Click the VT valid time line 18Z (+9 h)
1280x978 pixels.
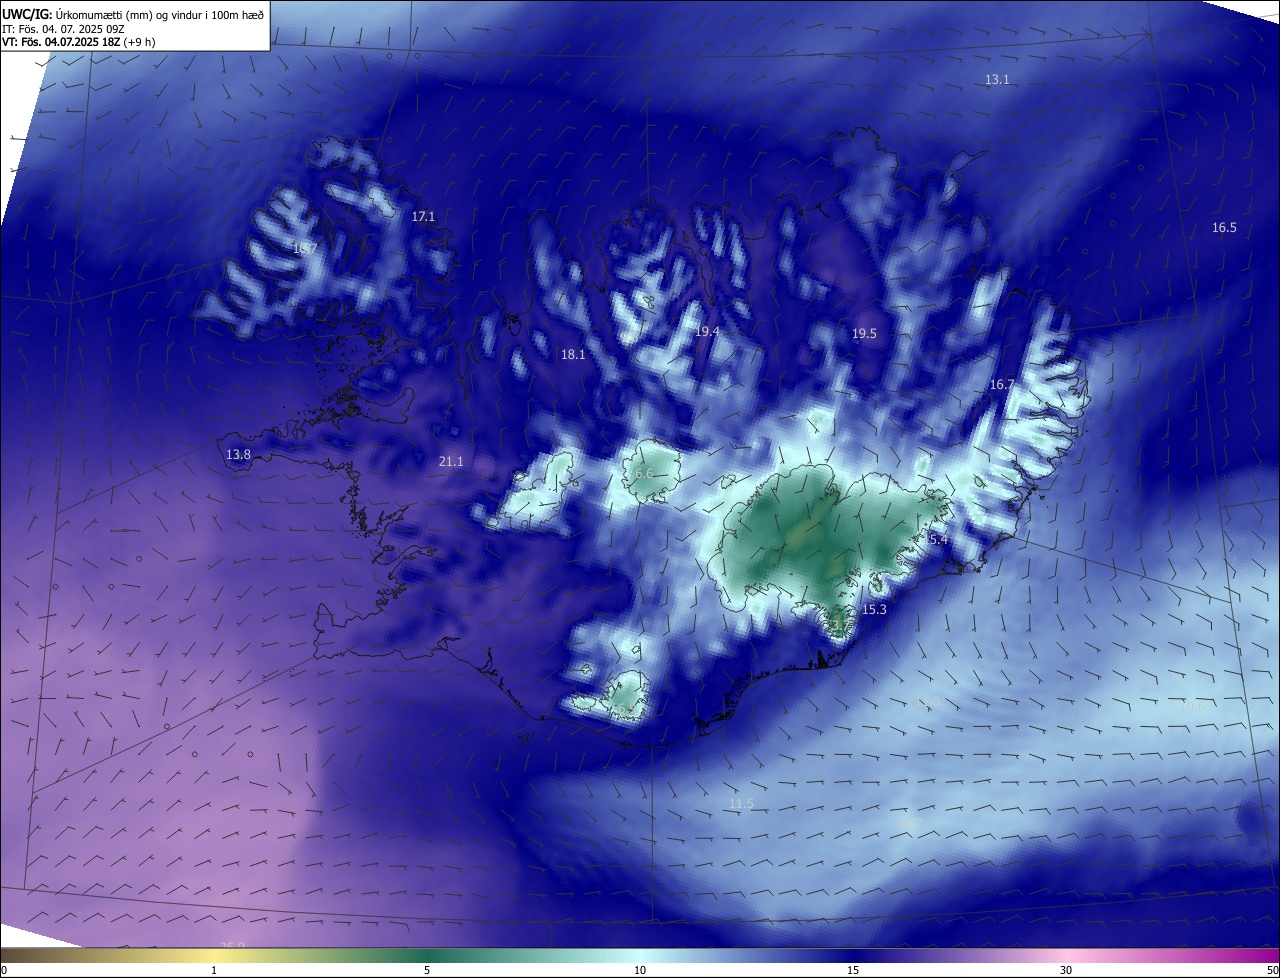click(x=78, y=42)
